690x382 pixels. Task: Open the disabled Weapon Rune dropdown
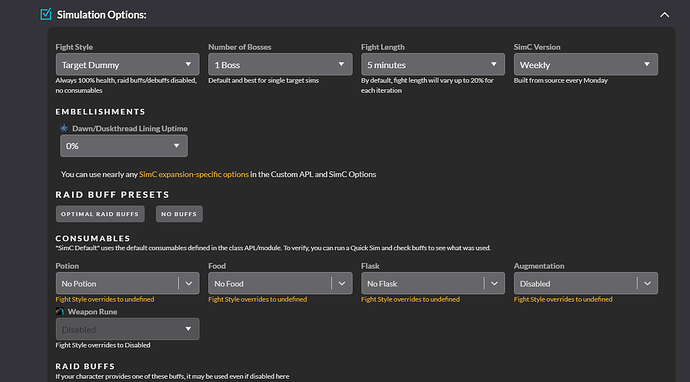[128, 329]
